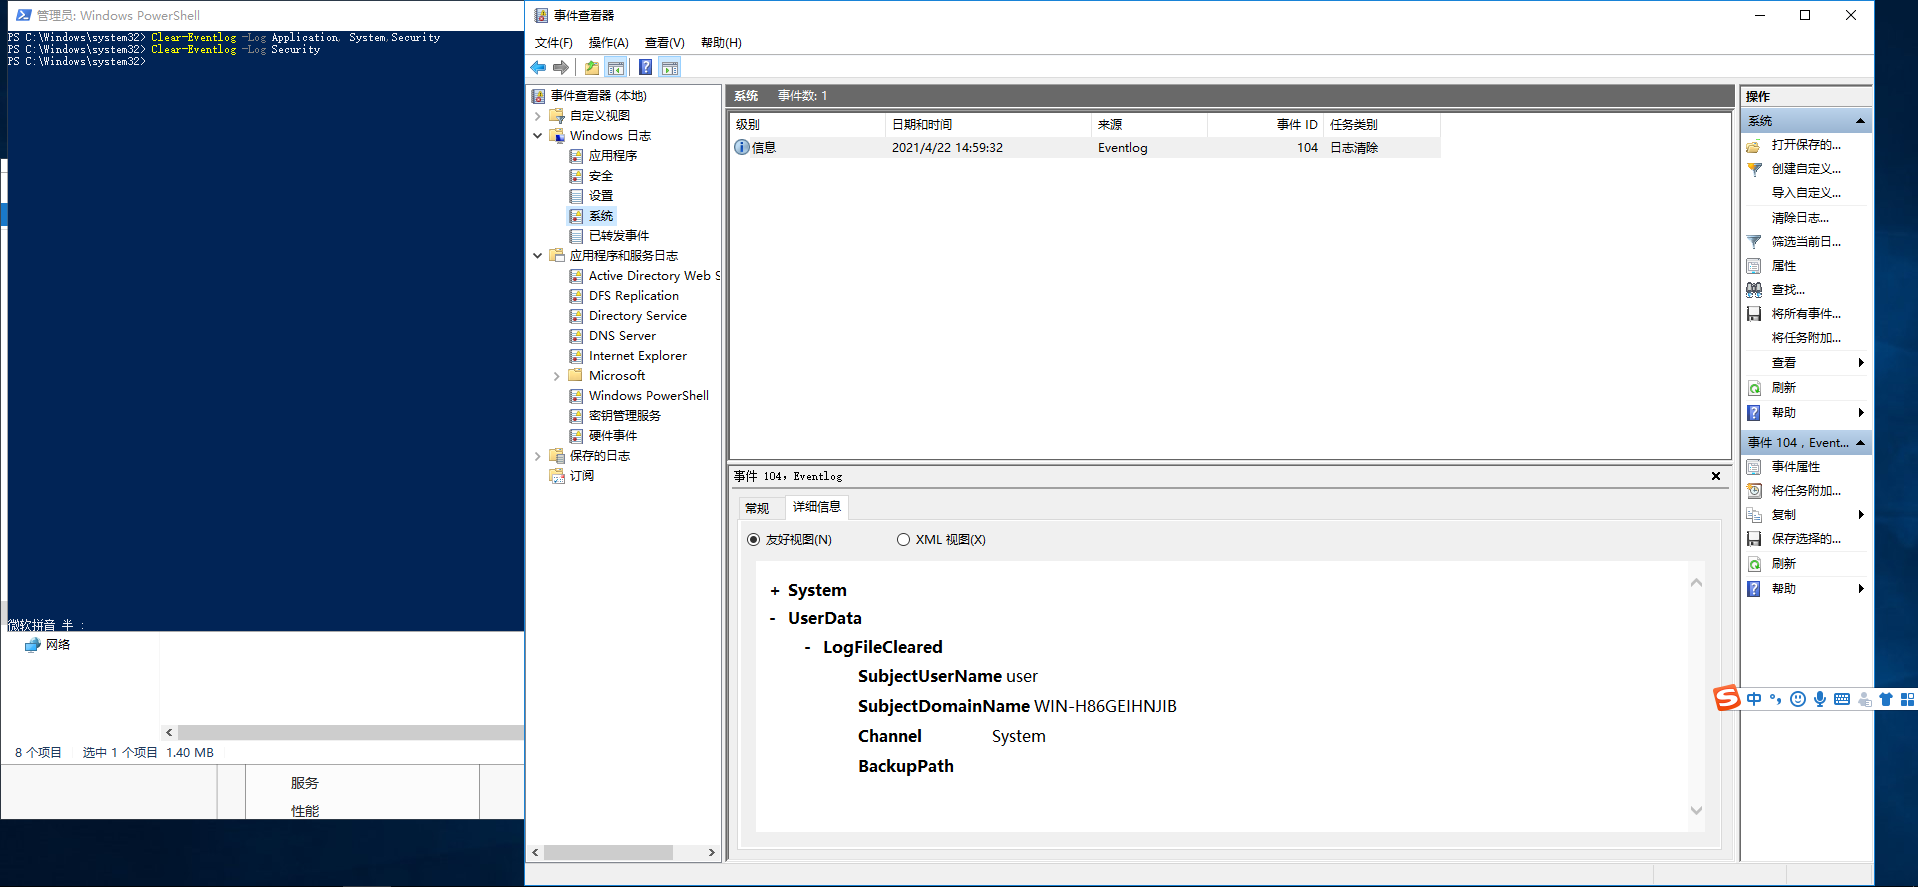Click the up-one-level folder toolbar icon
Screen dimensions: 1918x887
click(592, 67)
